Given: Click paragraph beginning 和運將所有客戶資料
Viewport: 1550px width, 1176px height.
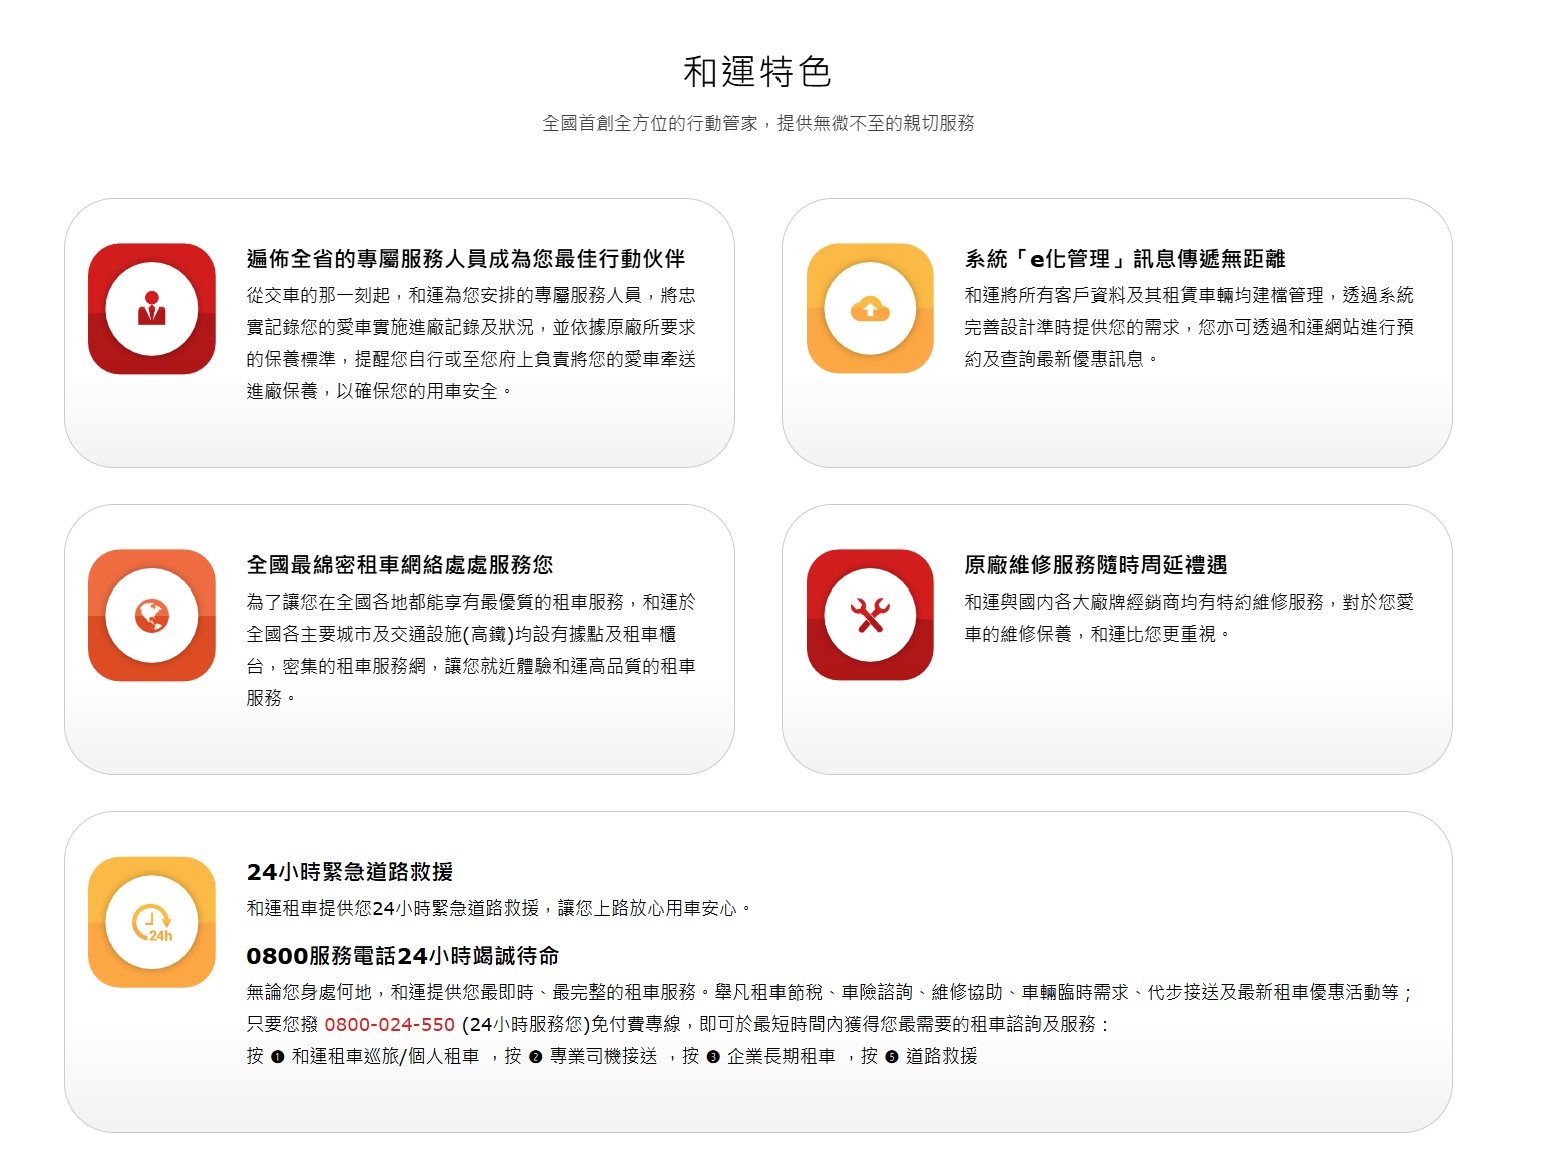Looking at the screenshot, I should coord(1189,327).
